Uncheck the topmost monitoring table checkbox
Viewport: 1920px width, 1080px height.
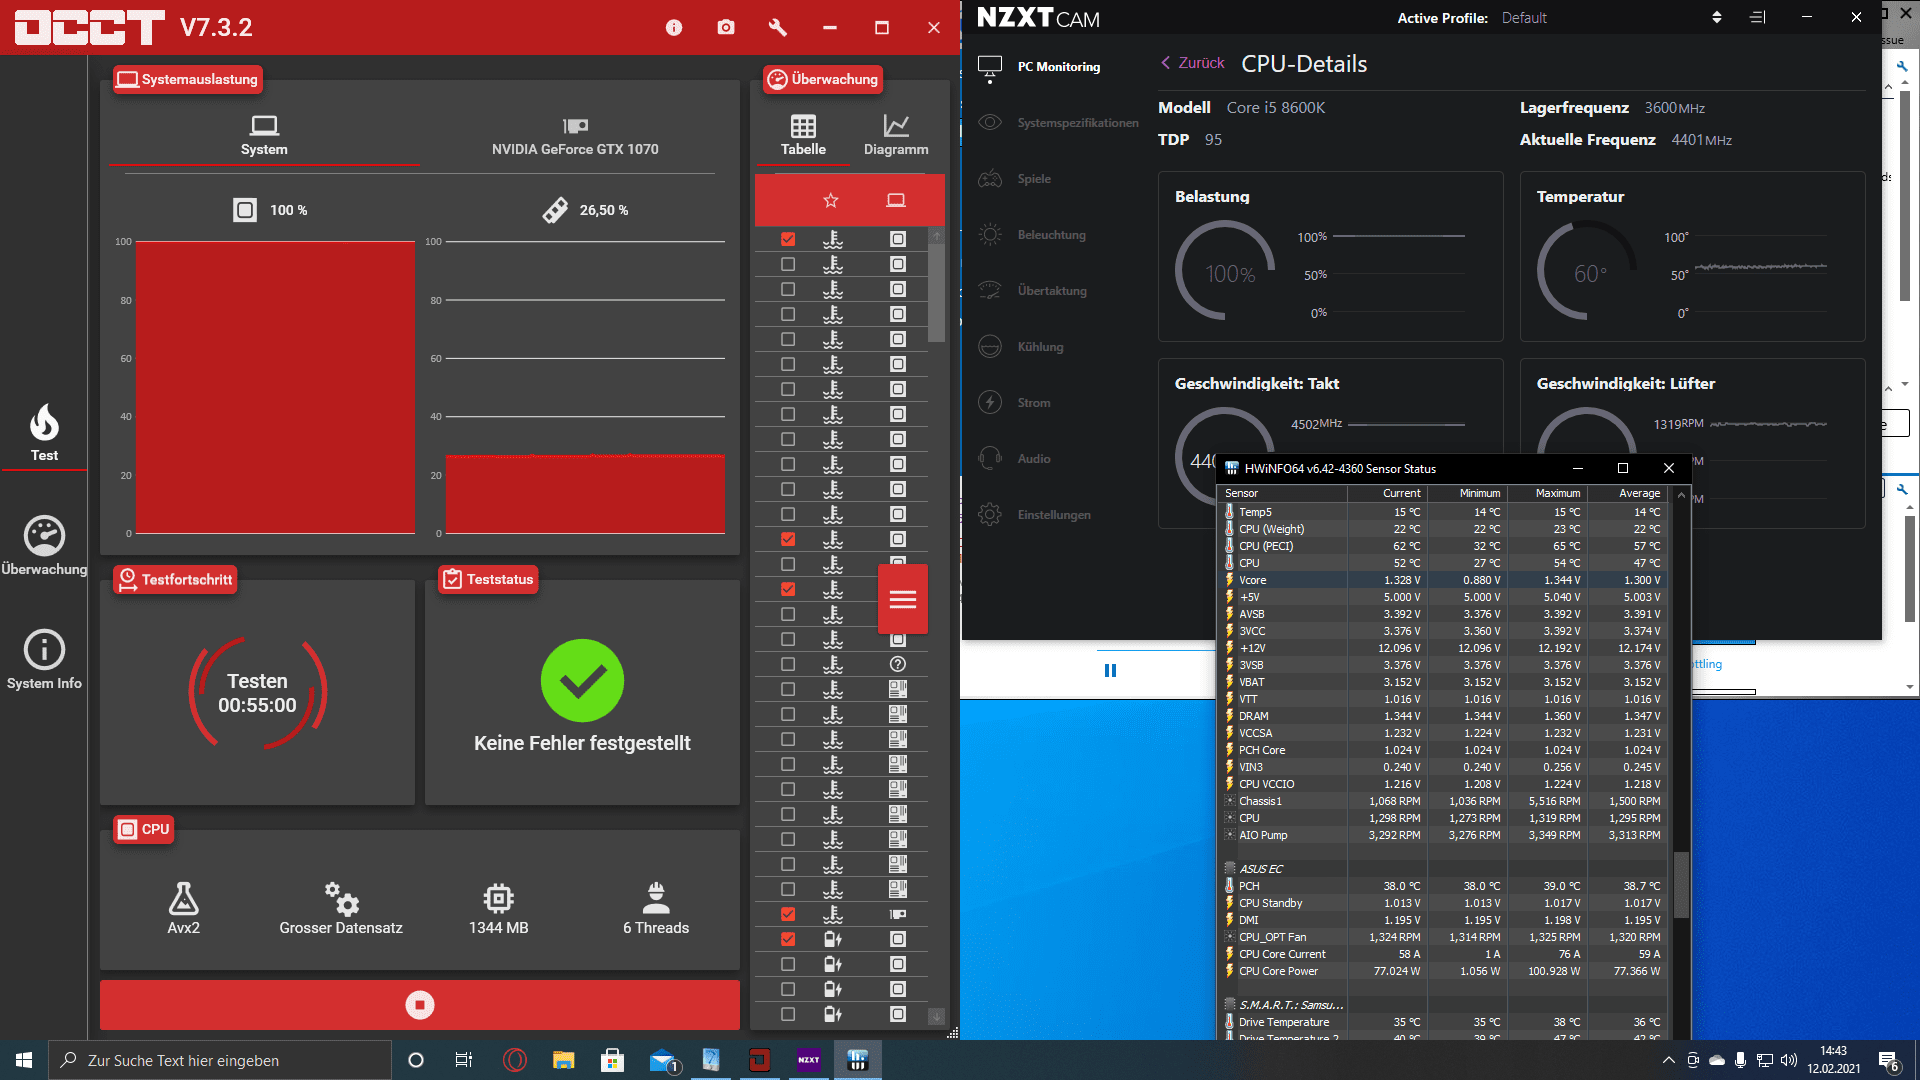point(788,239)
